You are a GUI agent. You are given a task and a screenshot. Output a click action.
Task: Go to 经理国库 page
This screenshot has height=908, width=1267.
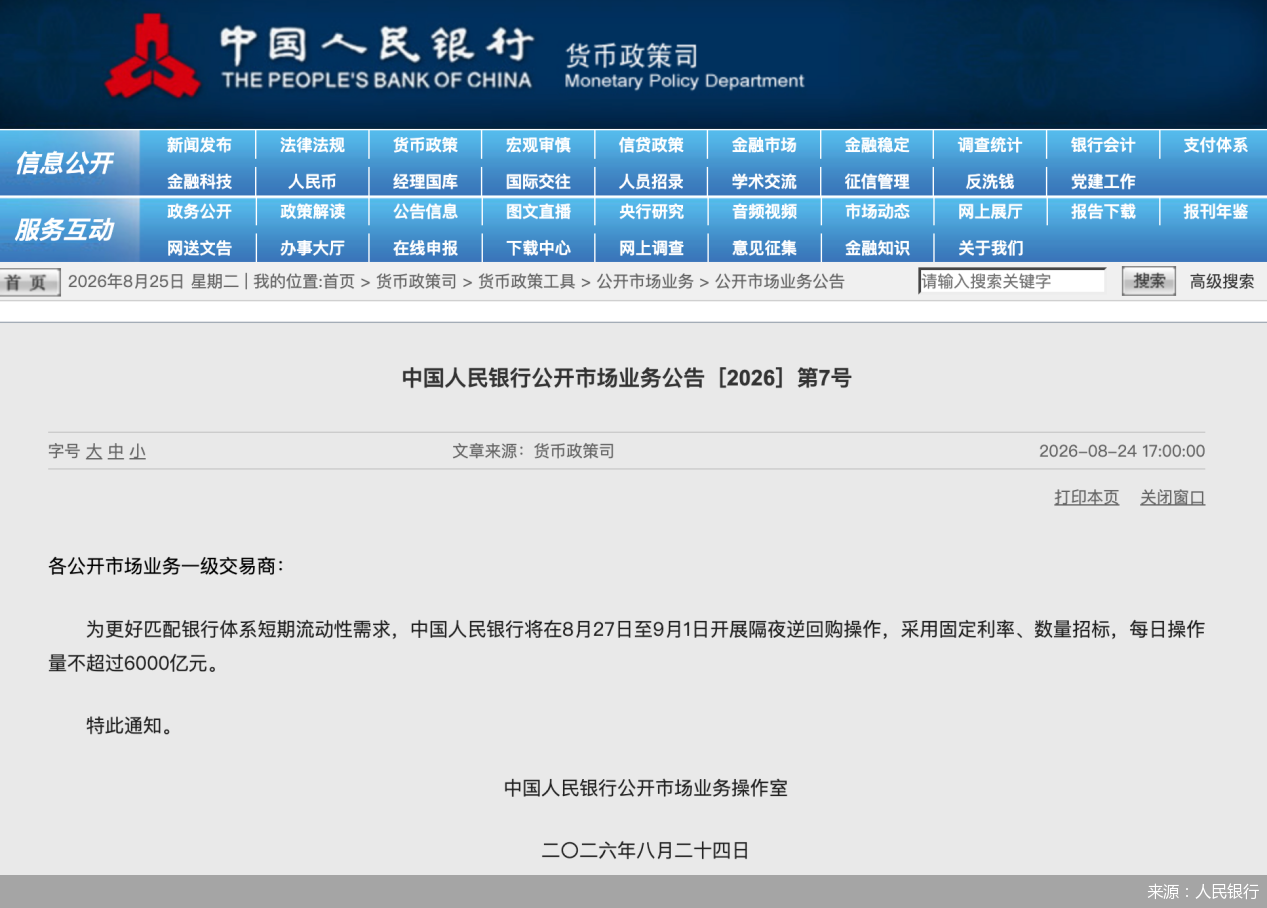pyautogui.click(x=425, y=182)
